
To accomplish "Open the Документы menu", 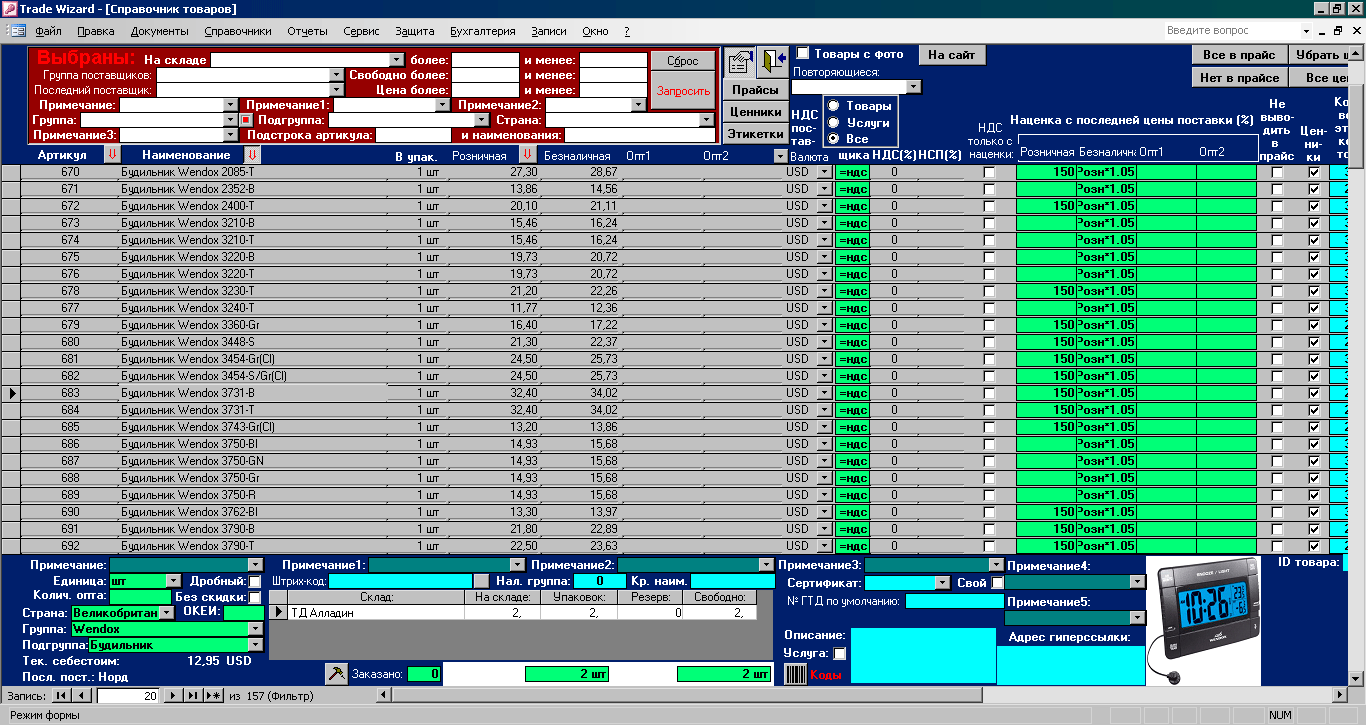I will coord(159,31).
